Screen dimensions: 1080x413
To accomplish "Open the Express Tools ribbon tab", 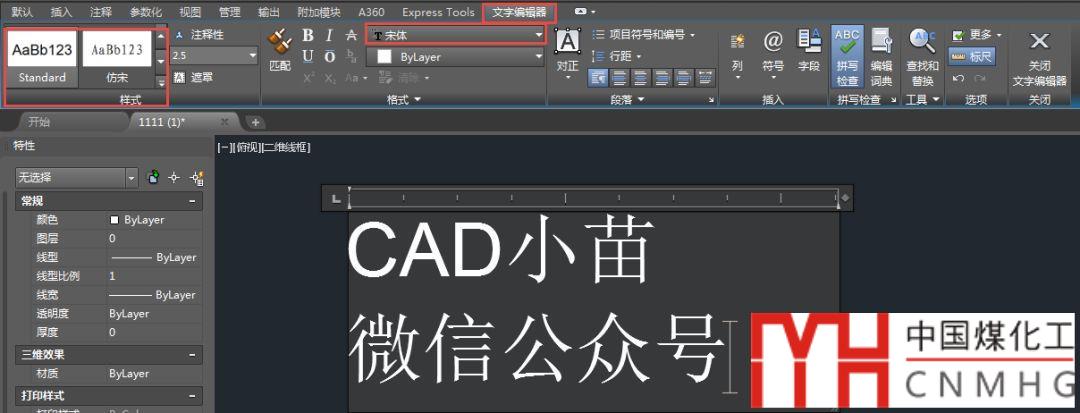I will [x=438, y=12].
